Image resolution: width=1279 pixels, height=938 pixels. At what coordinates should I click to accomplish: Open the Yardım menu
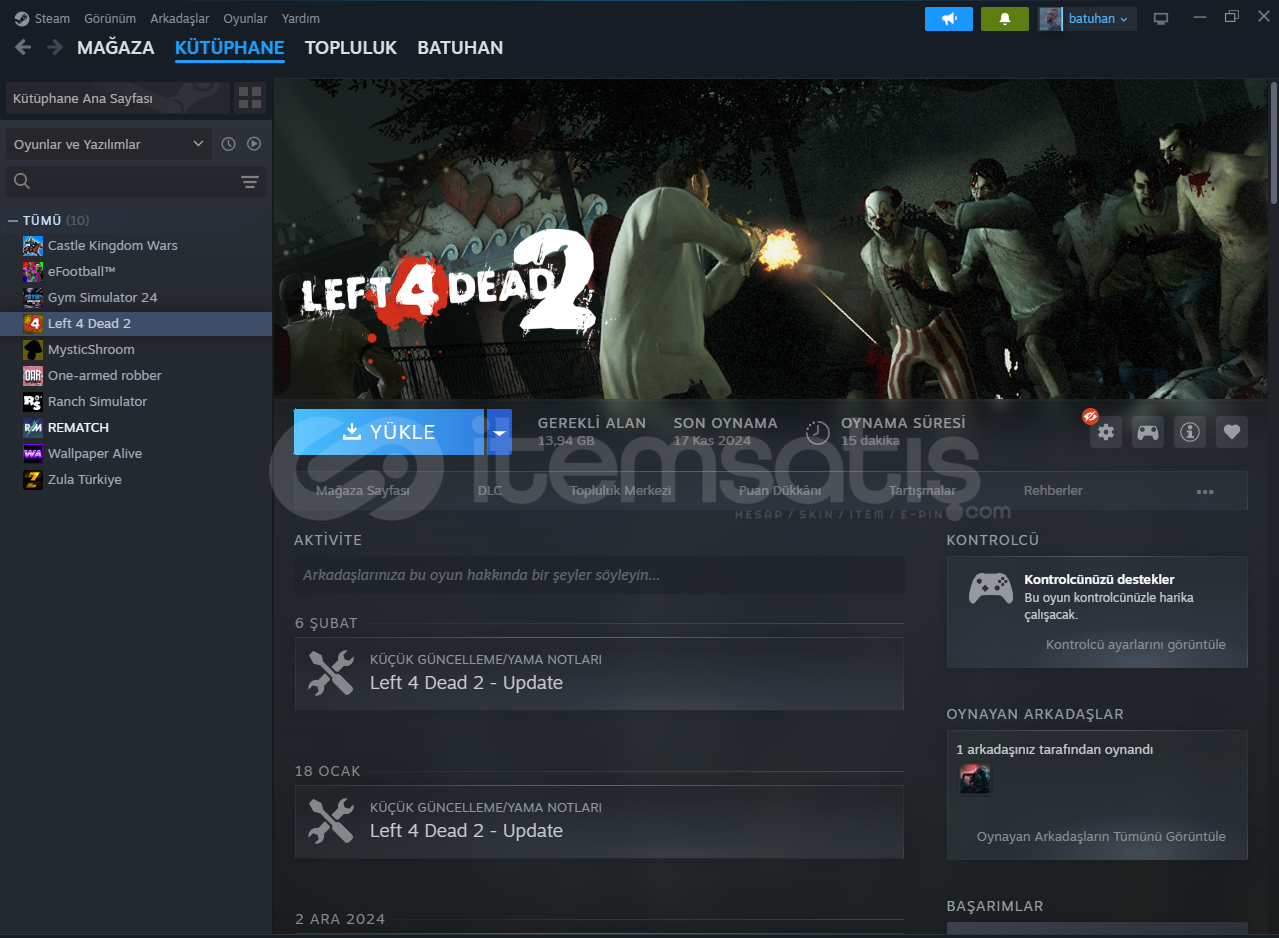[x=301, y=19]
